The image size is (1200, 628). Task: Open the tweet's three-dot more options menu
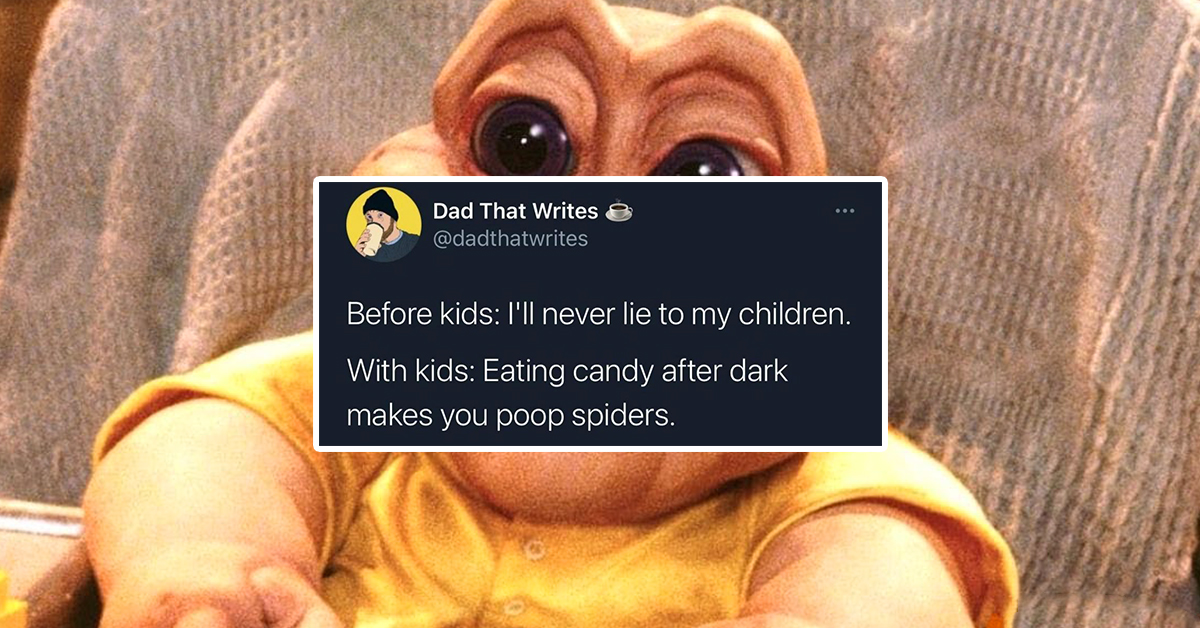pos(845,211)
